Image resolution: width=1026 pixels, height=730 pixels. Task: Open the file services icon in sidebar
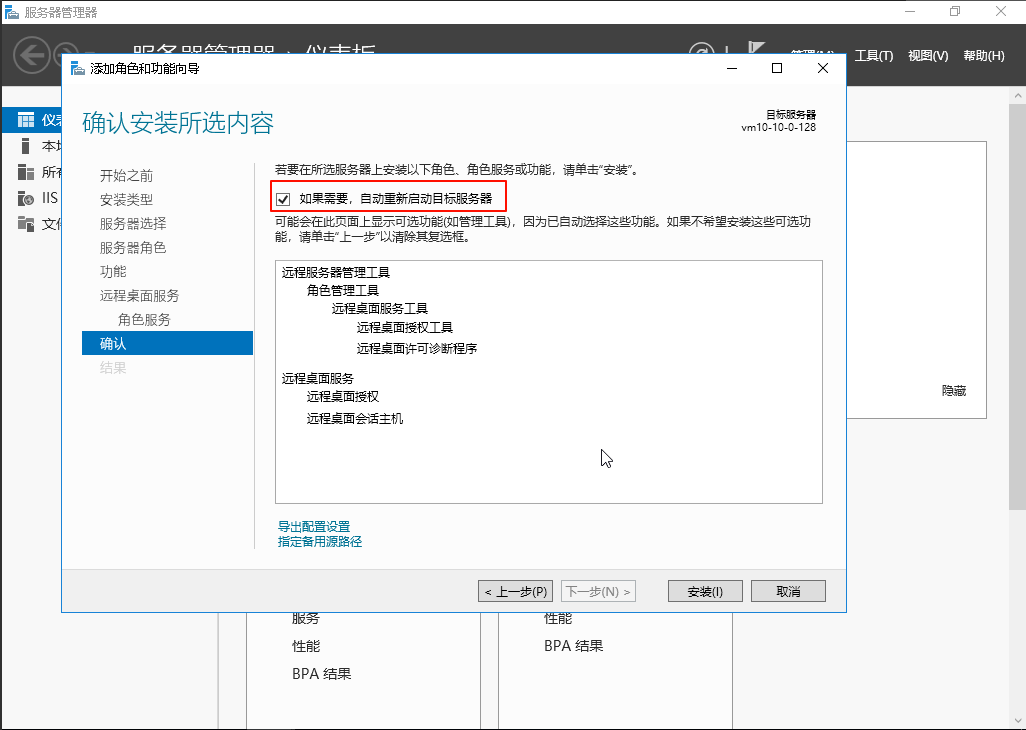[25, 223]
